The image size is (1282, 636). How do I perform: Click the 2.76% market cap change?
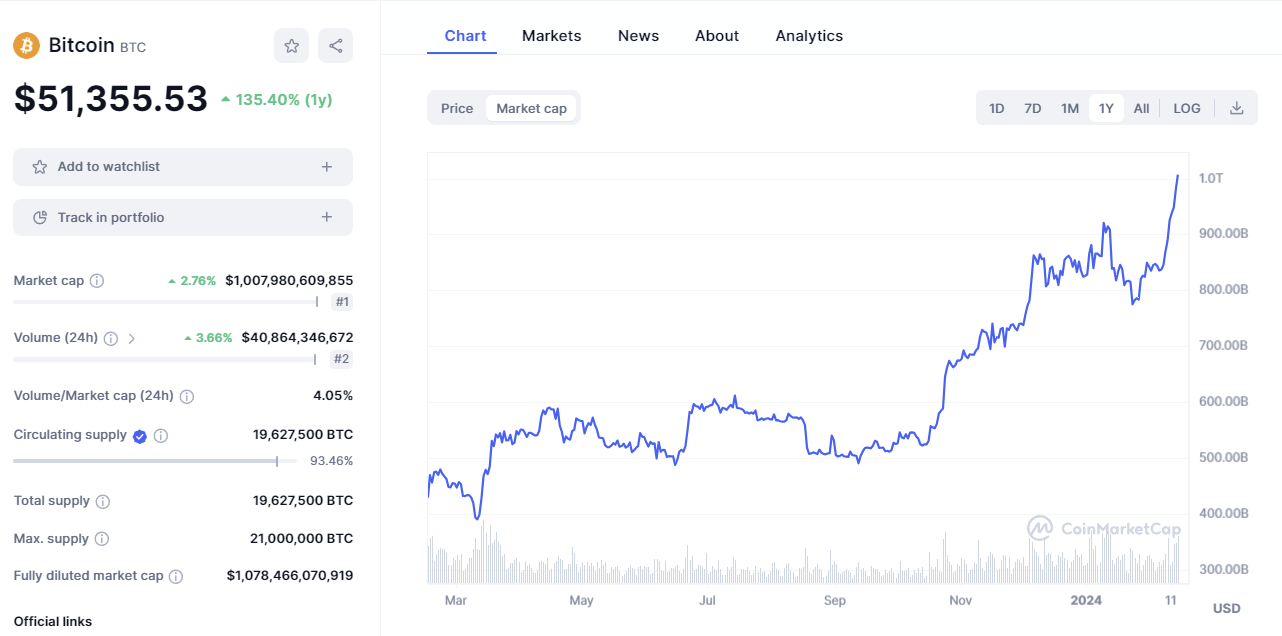[x=192, y=281]
